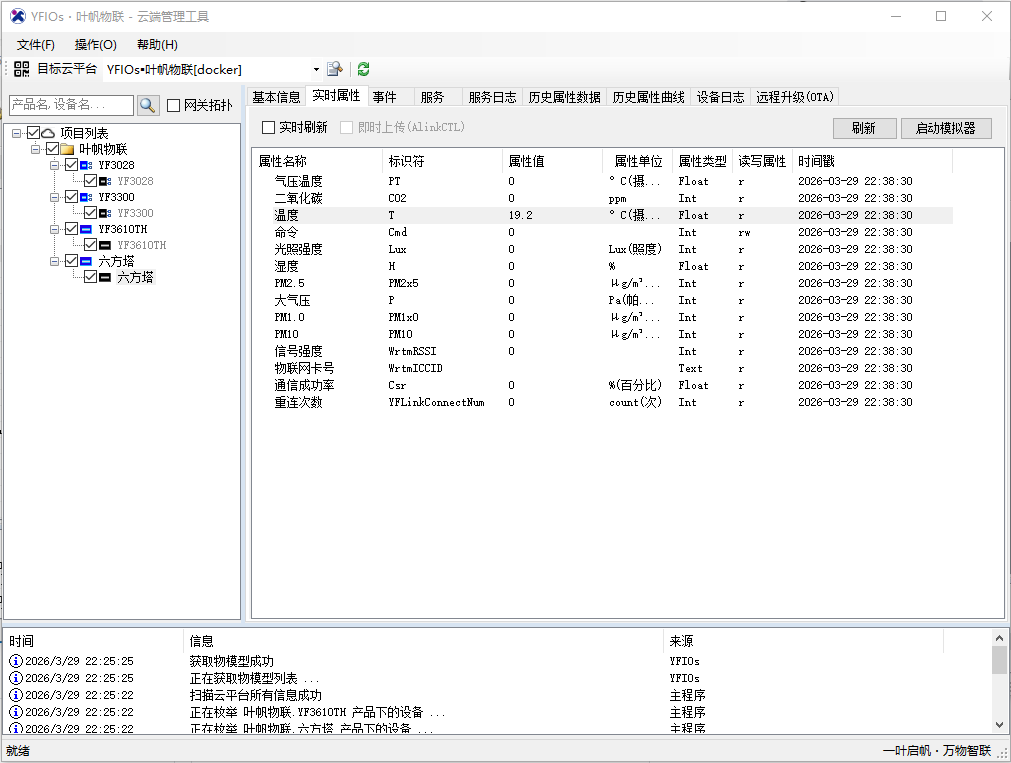Click the magnifier search icon beside product name field

click(x=147, y=105)
